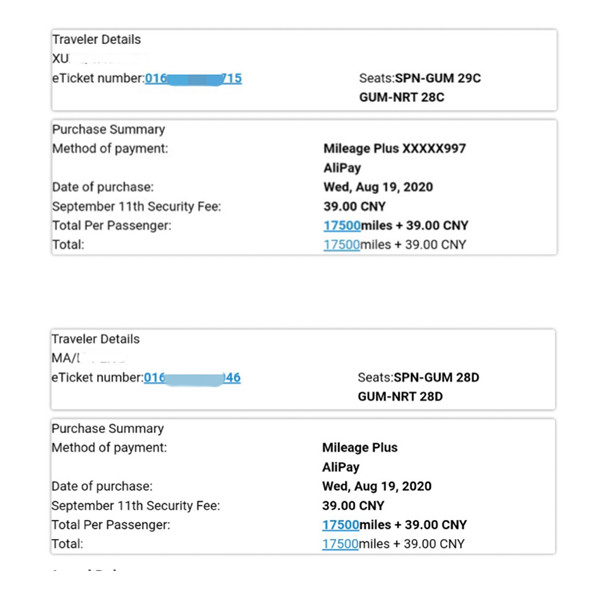Click the second Traveler Details heading
This screenshot has width=600, height=599.
(x=95, y=339)
